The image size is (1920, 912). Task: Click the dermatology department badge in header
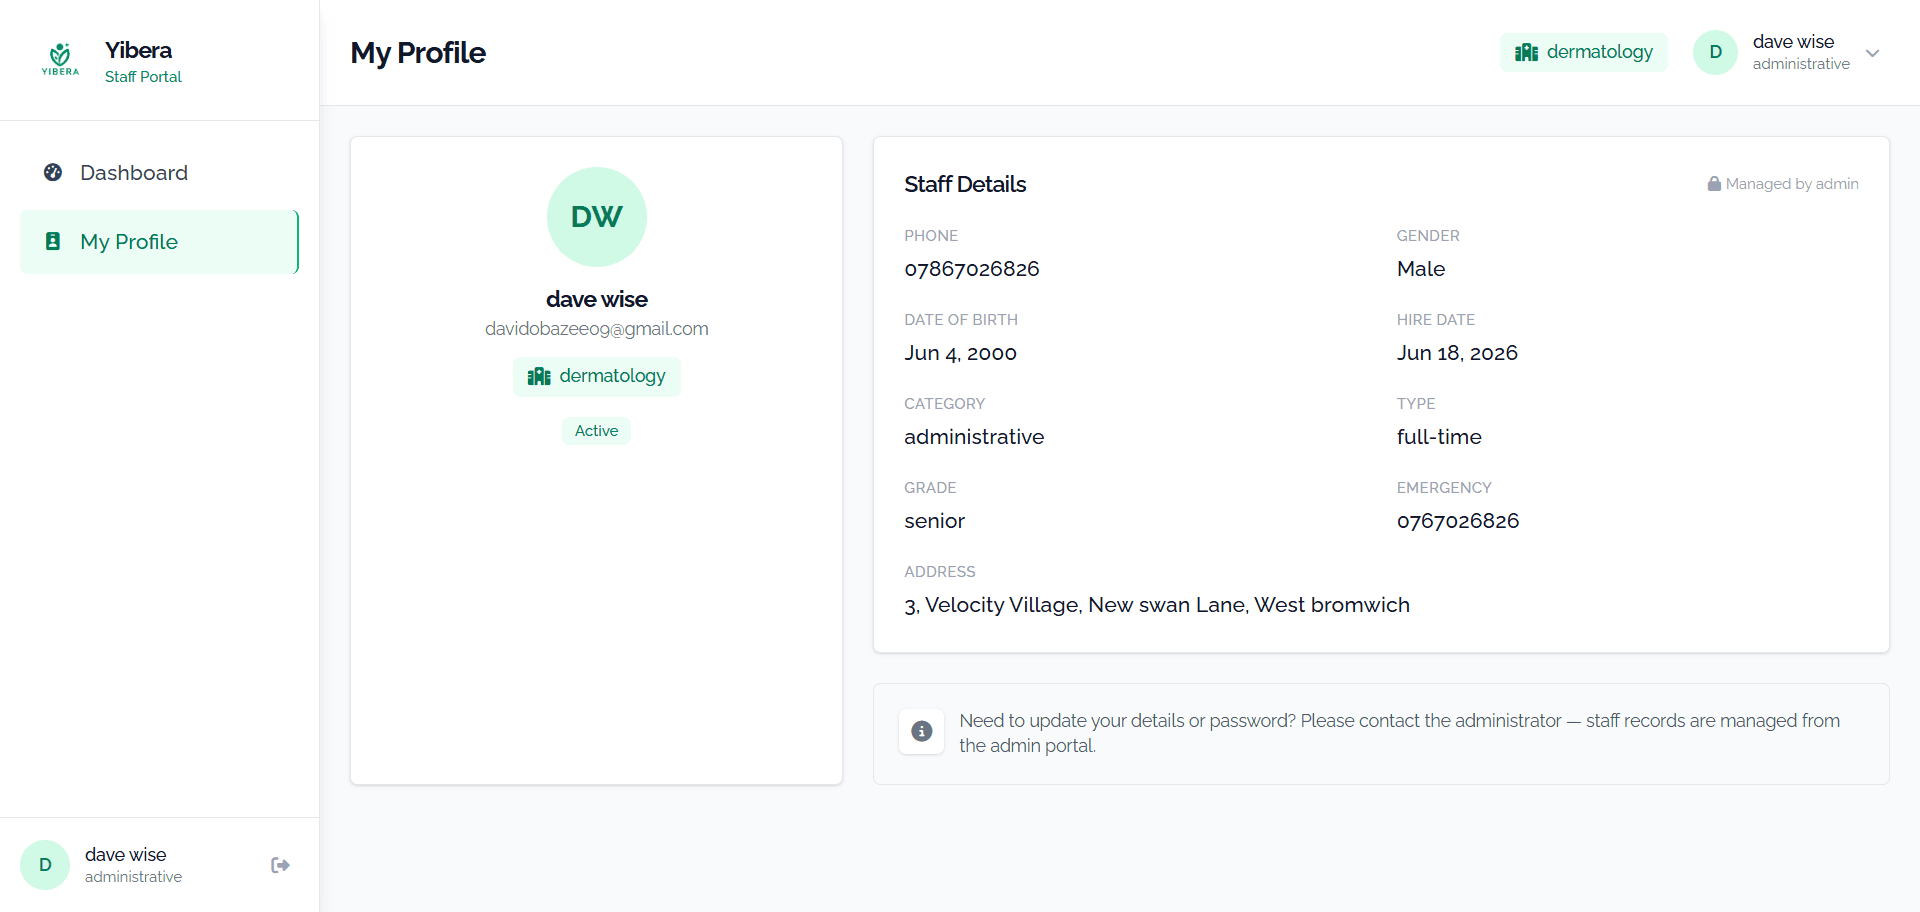(1584, 52)
